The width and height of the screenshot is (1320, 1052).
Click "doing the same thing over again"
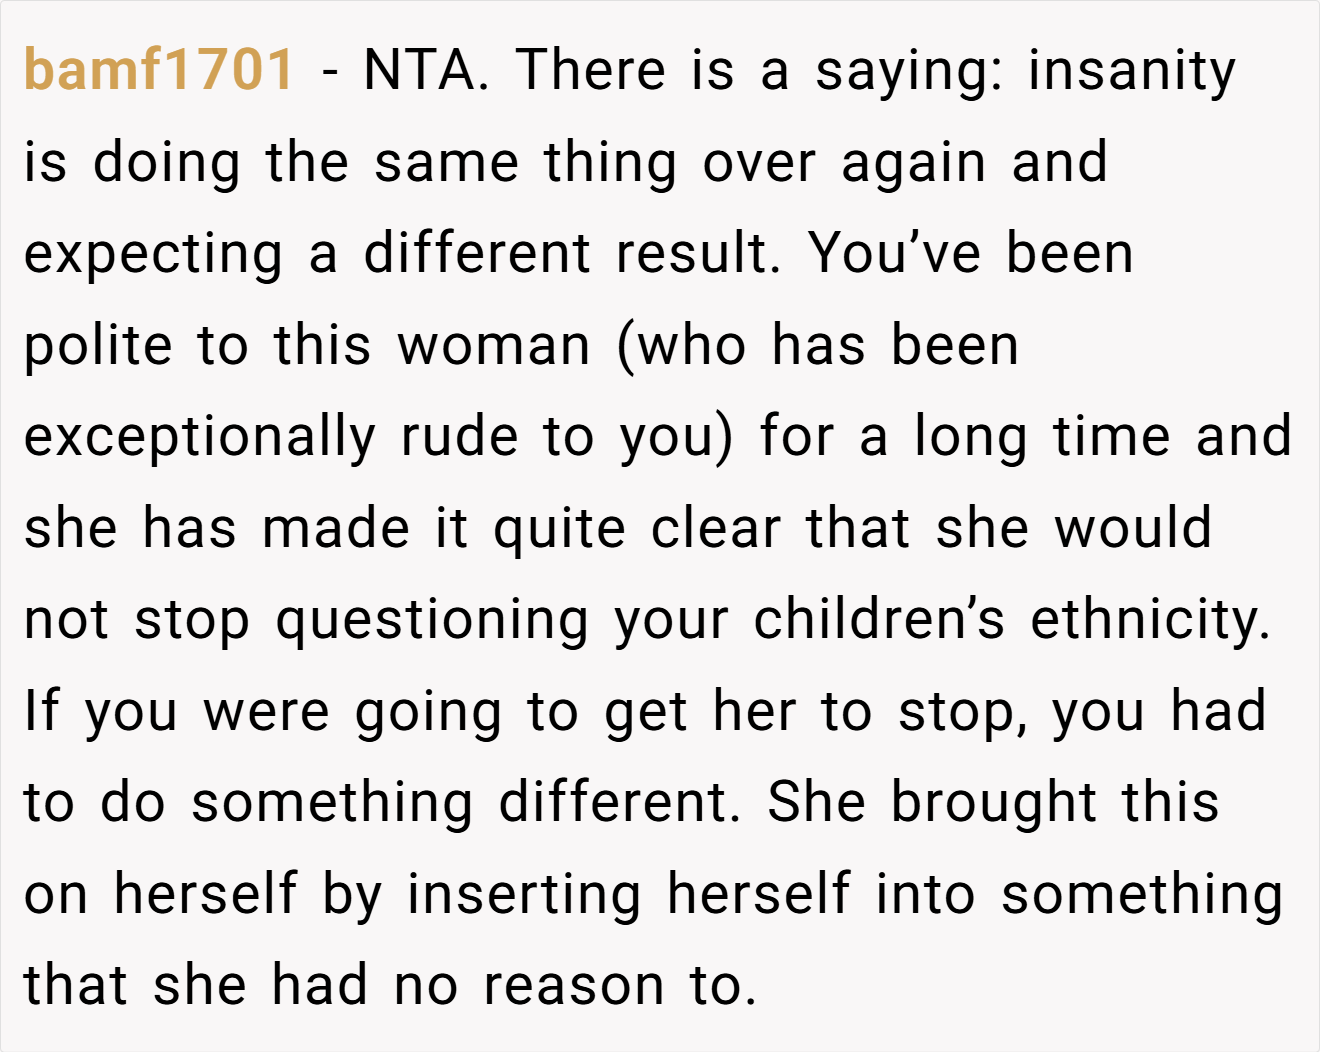539,163
